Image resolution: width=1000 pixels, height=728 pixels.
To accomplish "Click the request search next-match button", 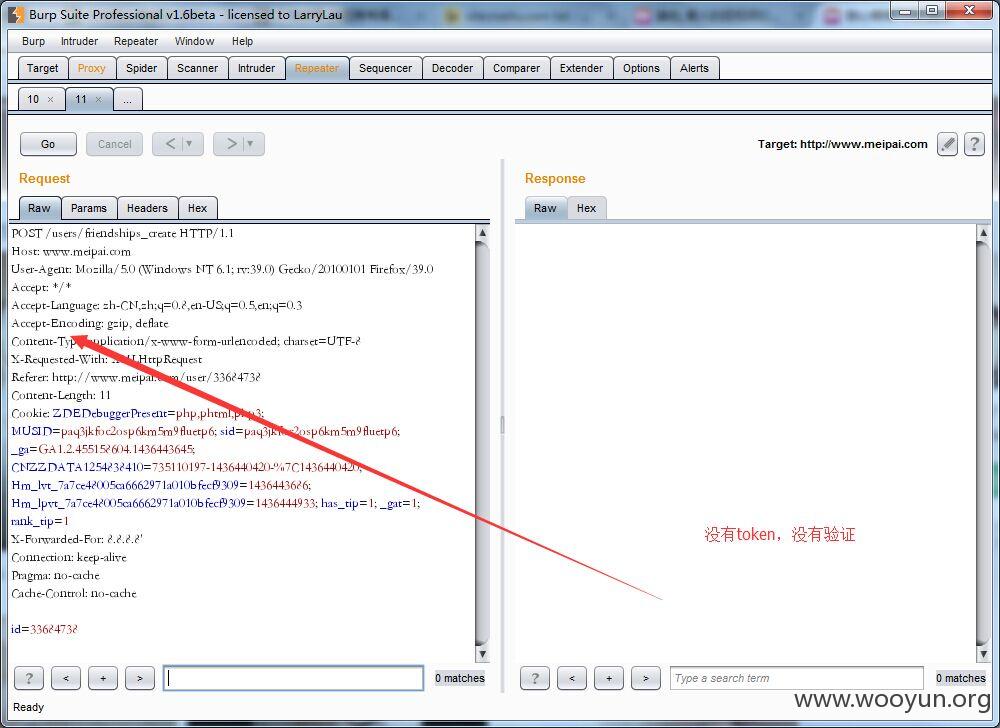I will point(140,678).
